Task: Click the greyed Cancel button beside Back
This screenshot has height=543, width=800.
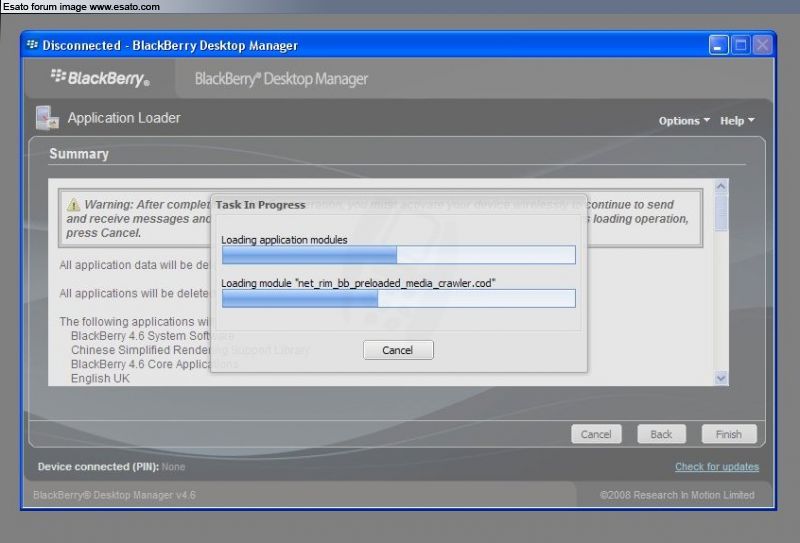Action: (596, 434)
